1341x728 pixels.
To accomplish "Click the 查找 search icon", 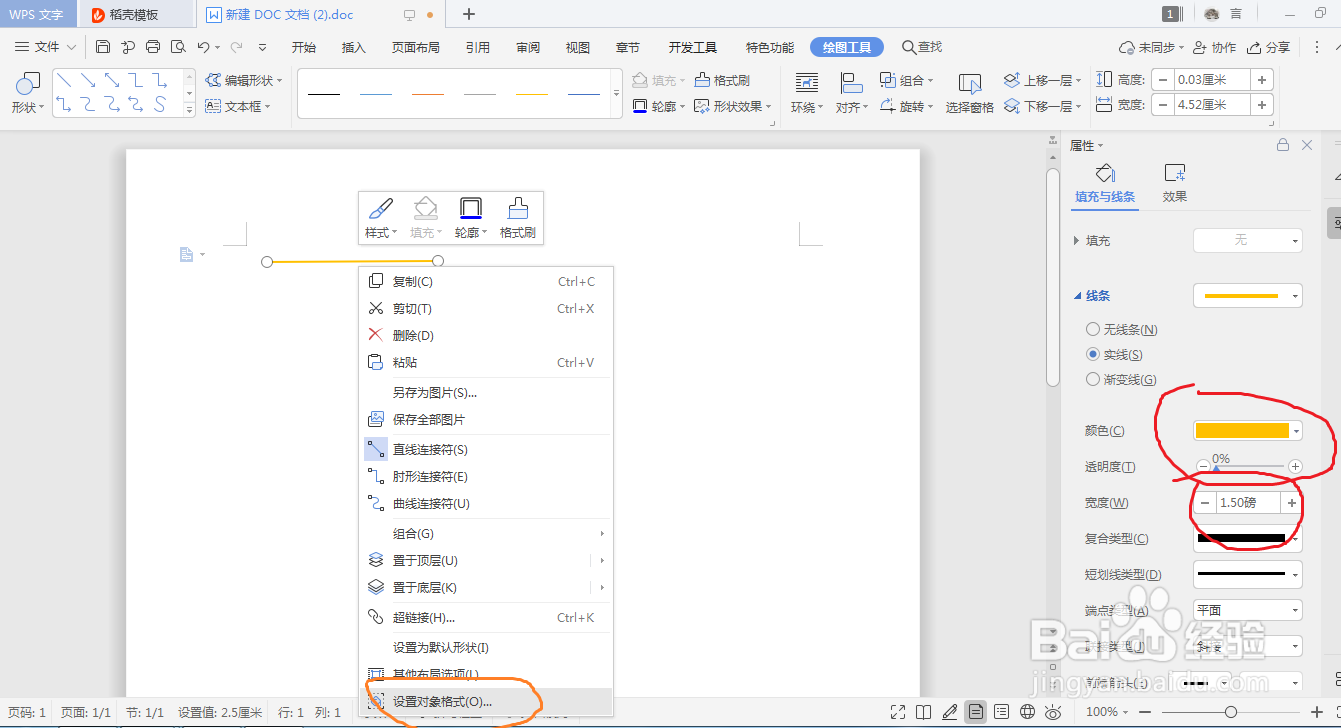I will (x=909, y=47).
